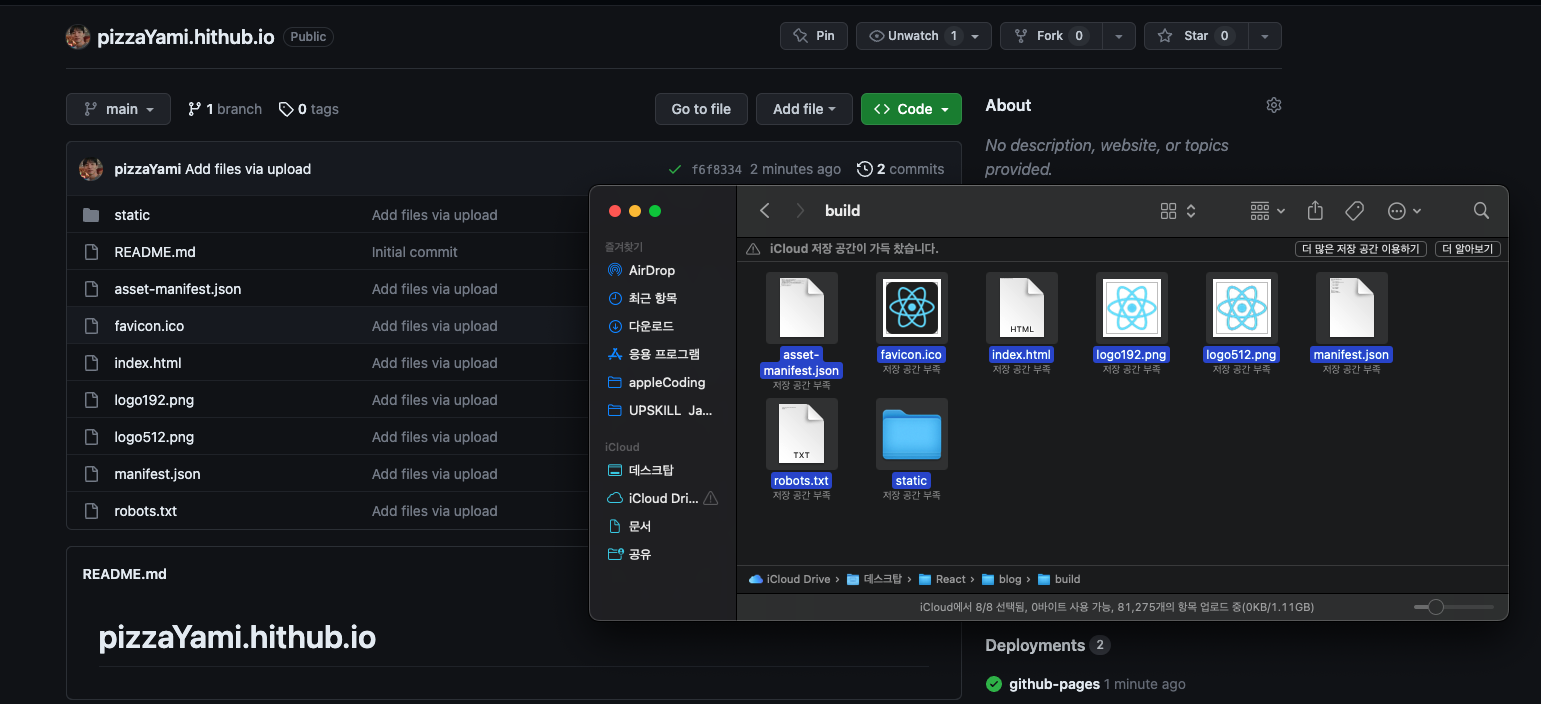Open favicon.ico in GitHub file list
Screen dimensions: 1541x704
149,326
